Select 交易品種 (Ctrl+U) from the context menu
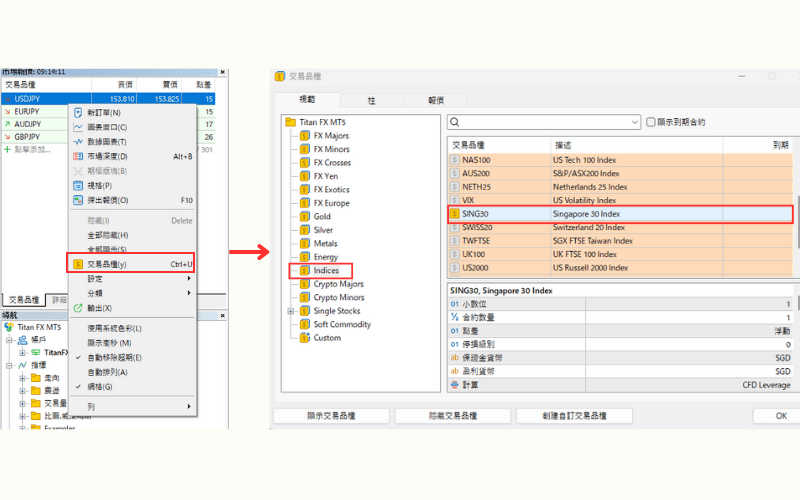Viewport: 800px width, 500px height. tap(130, 264)
